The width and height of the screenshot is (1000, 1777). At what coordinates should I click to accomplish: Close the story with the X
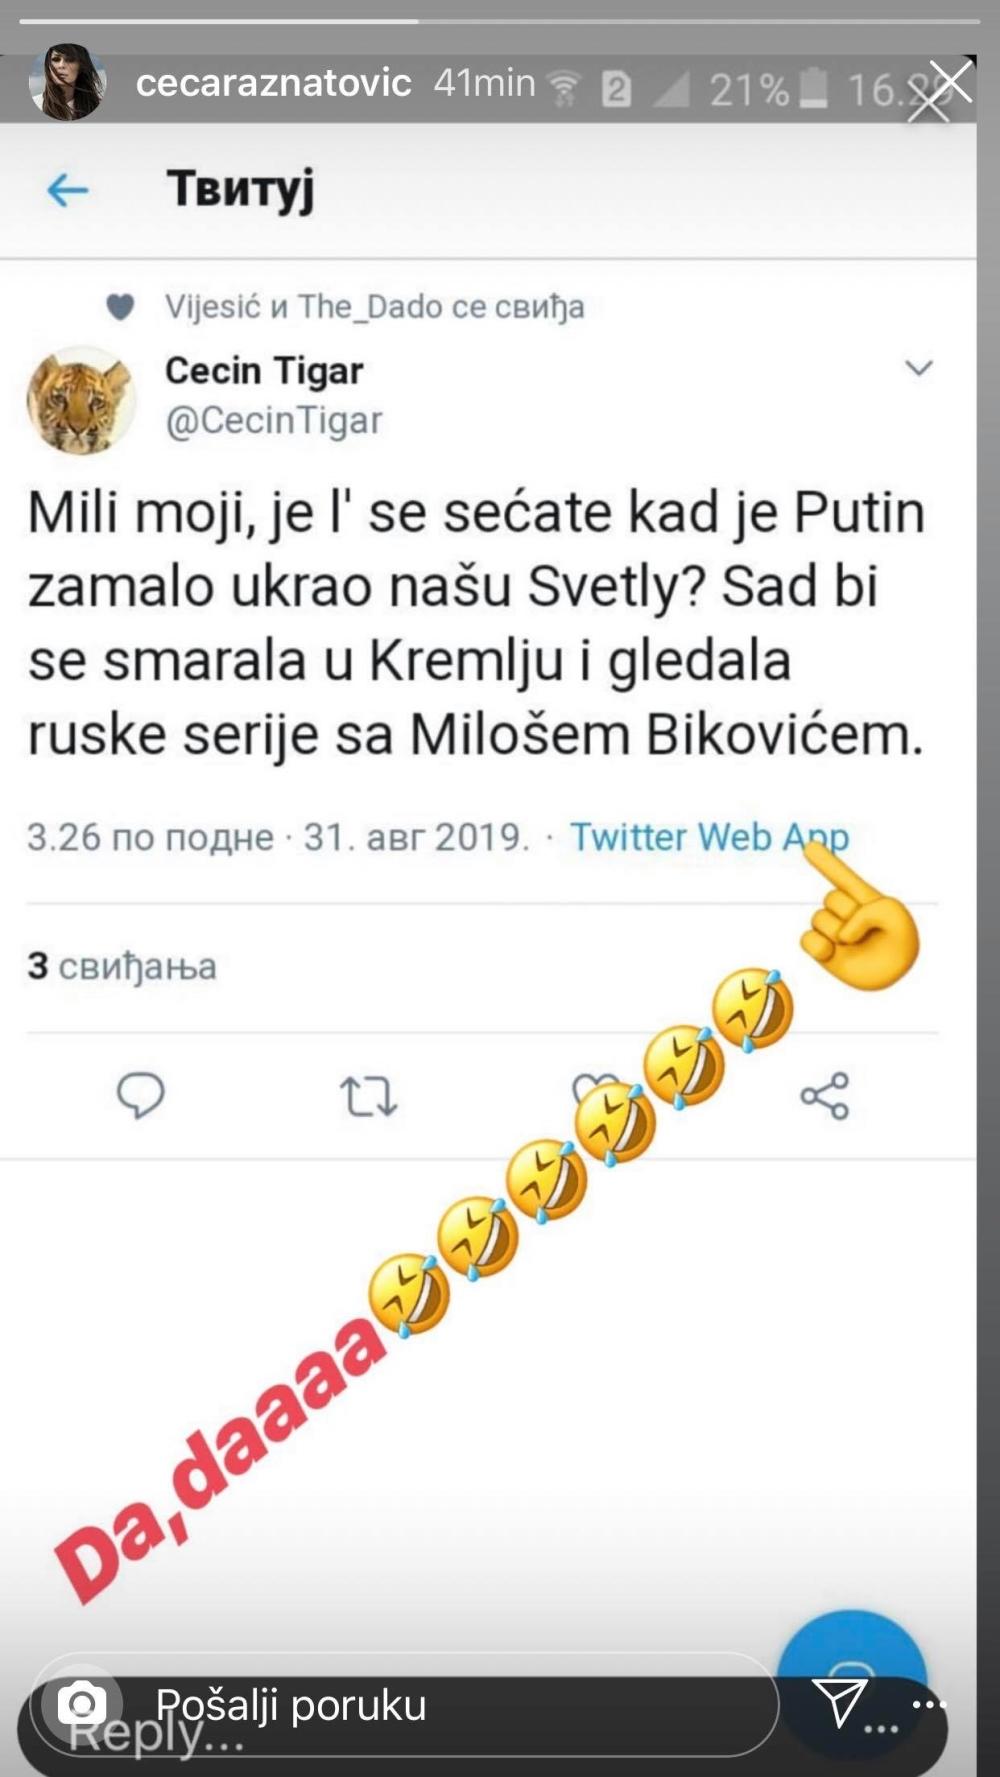pyautogui.click(x=950, y=82)
